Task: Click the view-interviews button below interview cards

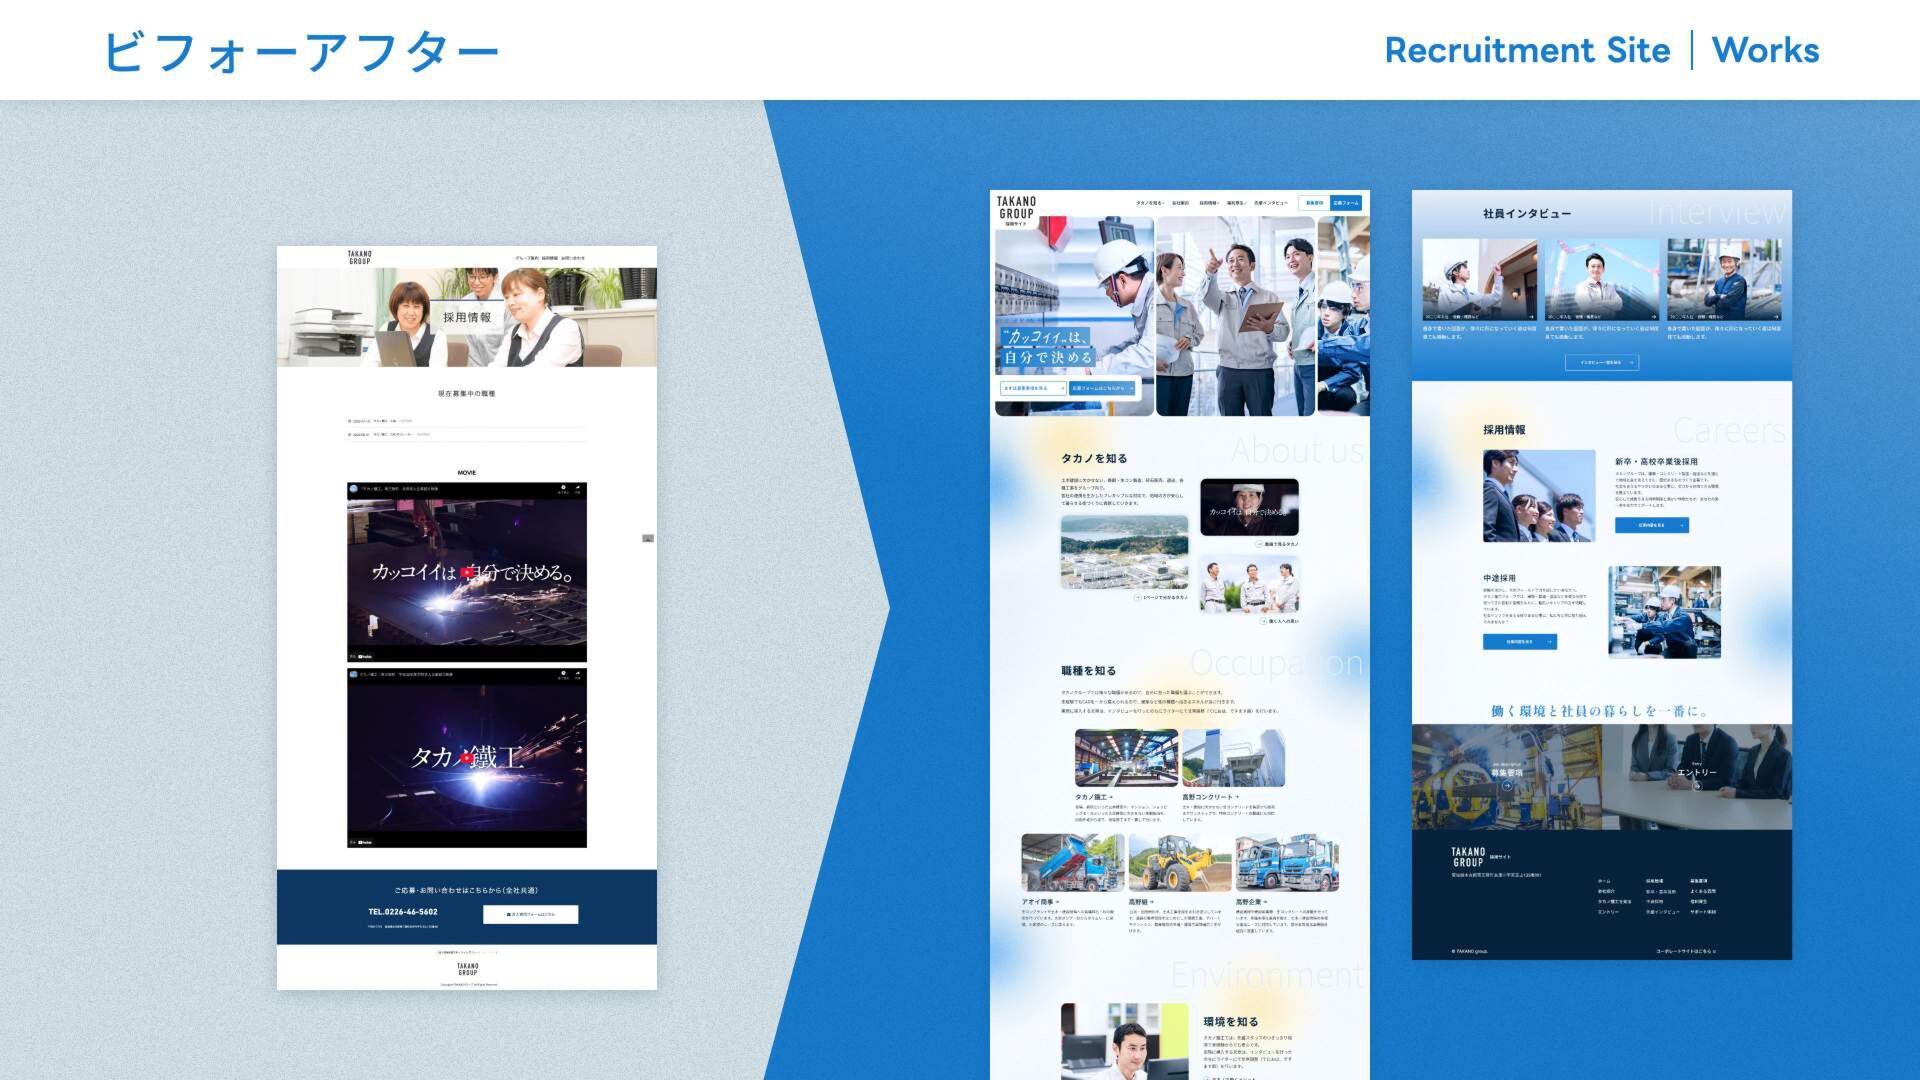Action: [1601, 363]
